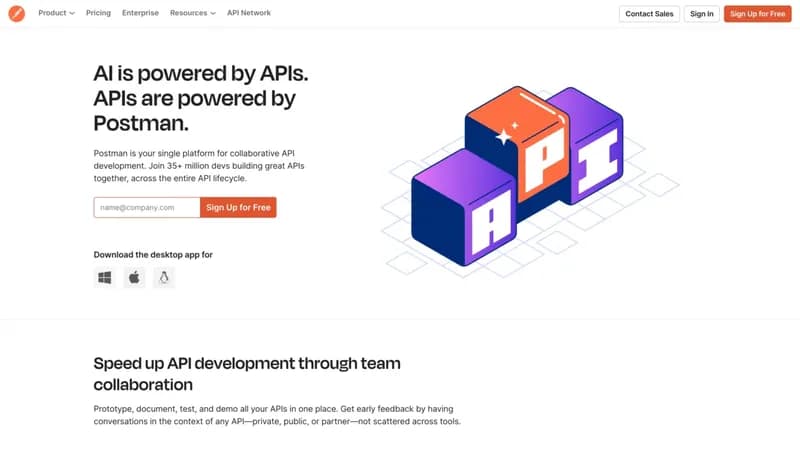800x458 pixels.
Task: Click the API blocks hero illustration
Action: 531,181
